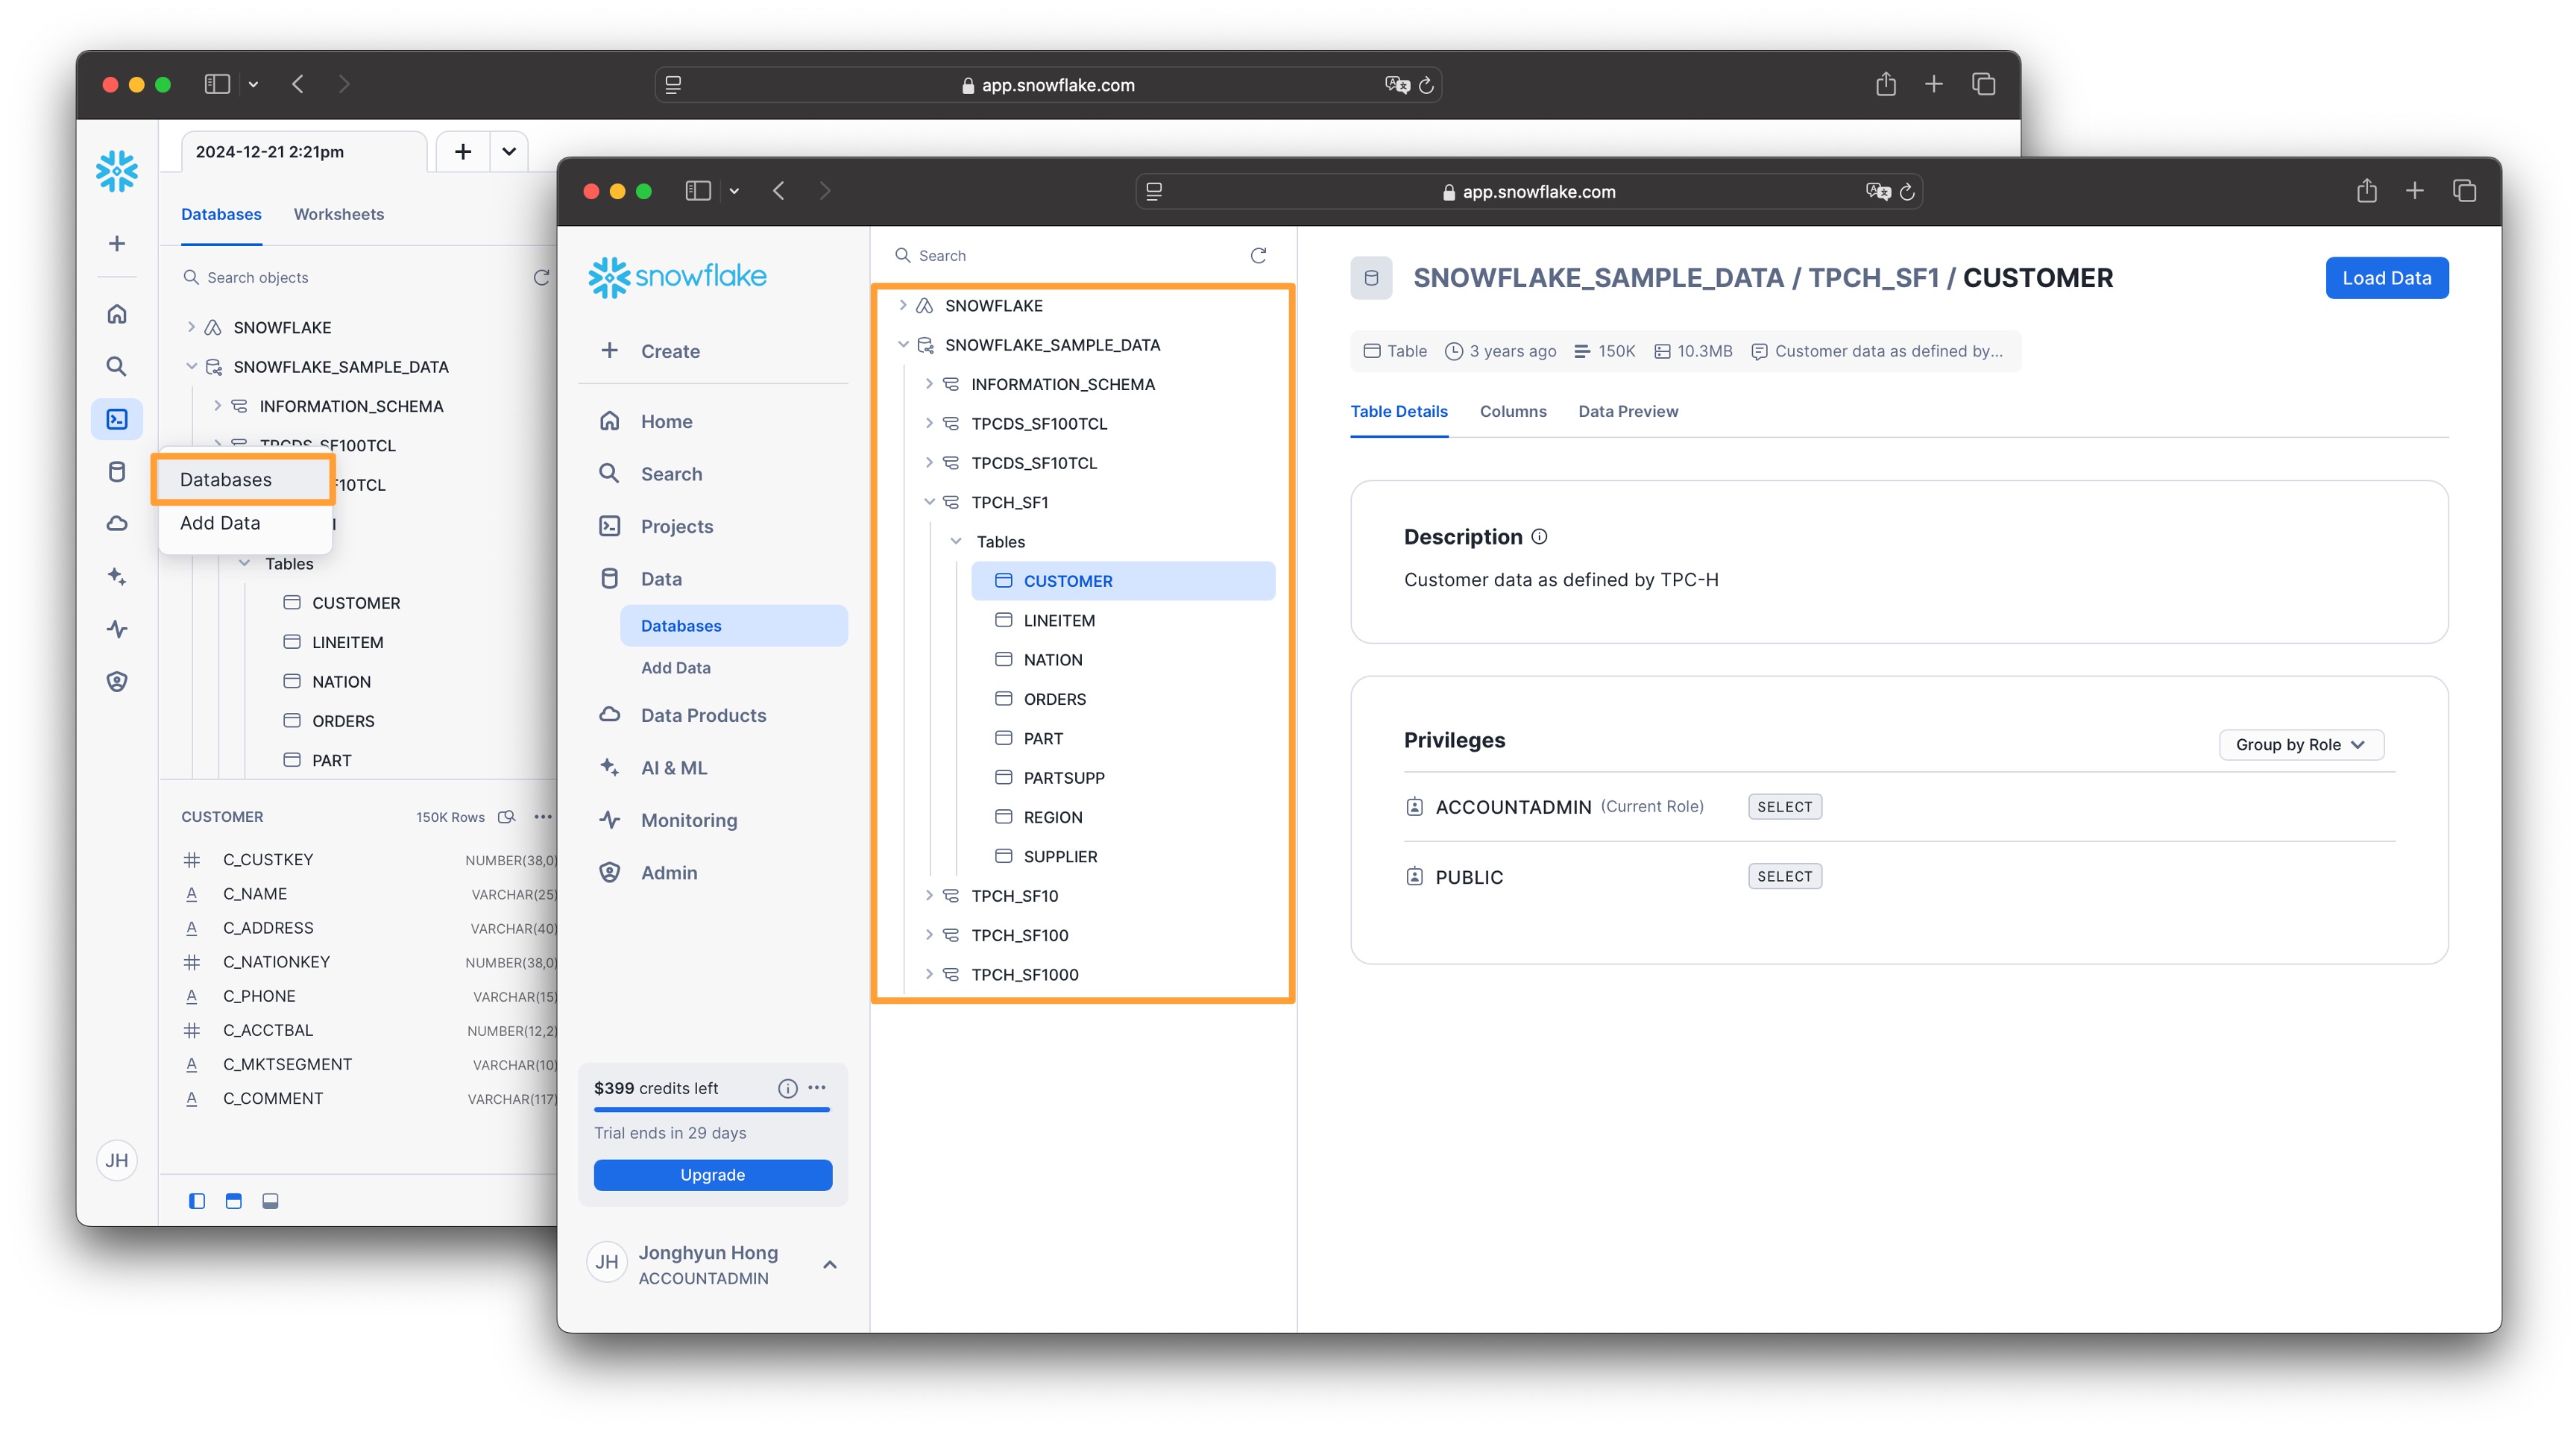Toggle the bottom panel layout icon
The height and width of the screenshot is (1432, 2576).
[x=270, y=1201]
